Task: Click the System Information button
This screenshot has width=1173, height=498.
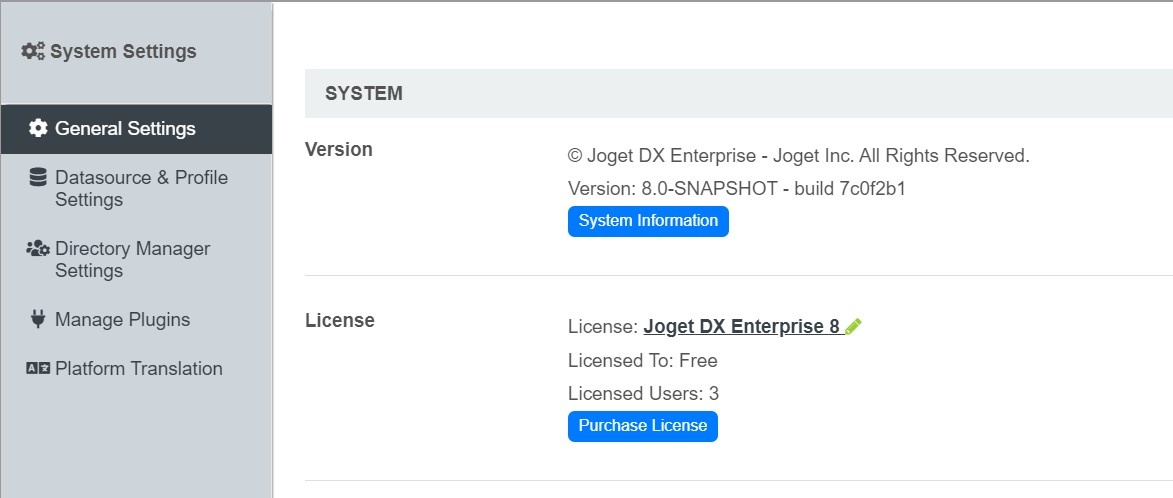Action: pos(648,221)
